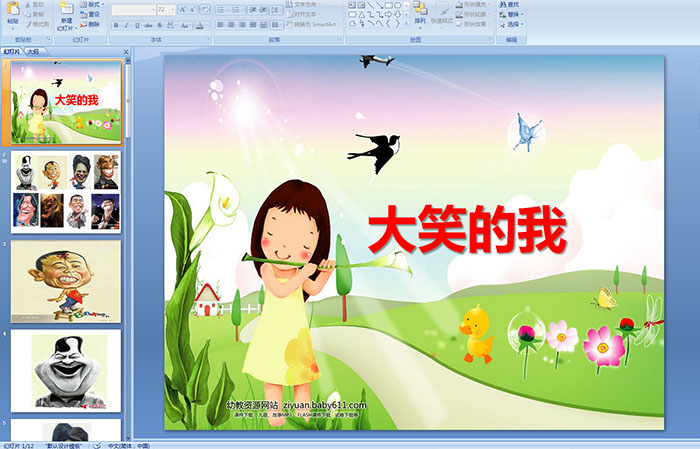Click the Reset (重设) slide icon
The height and width of the screenshot is (449, 700).
click(83, 15)
